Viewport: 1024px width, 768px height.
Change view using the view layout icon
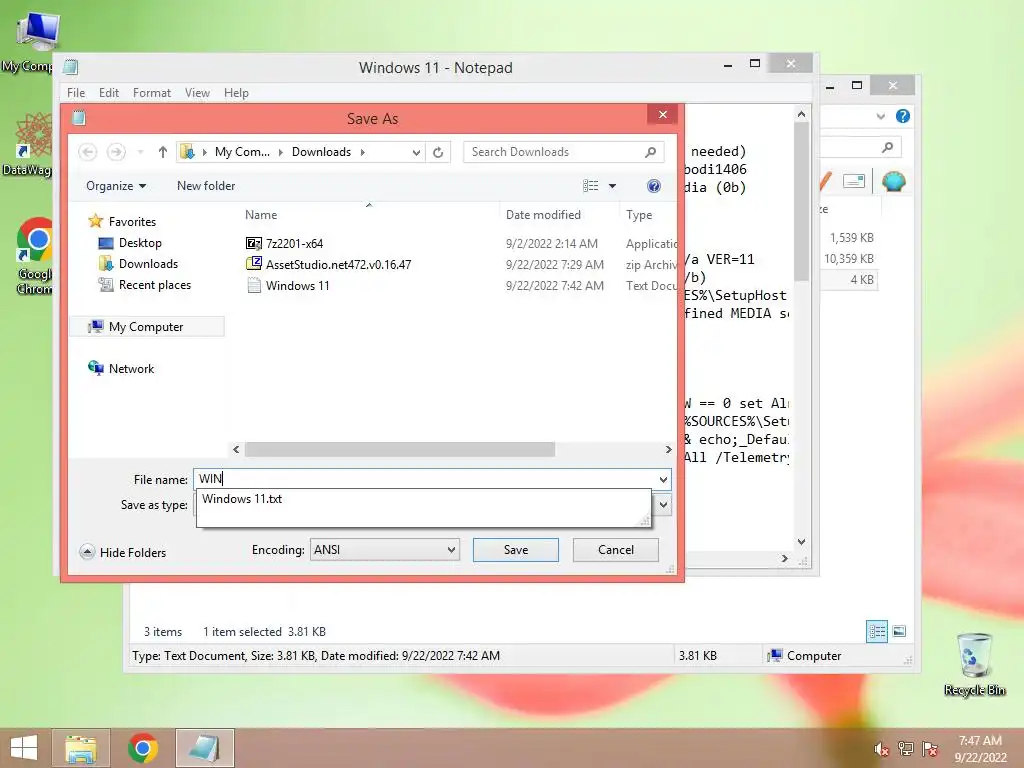point(590,186)
